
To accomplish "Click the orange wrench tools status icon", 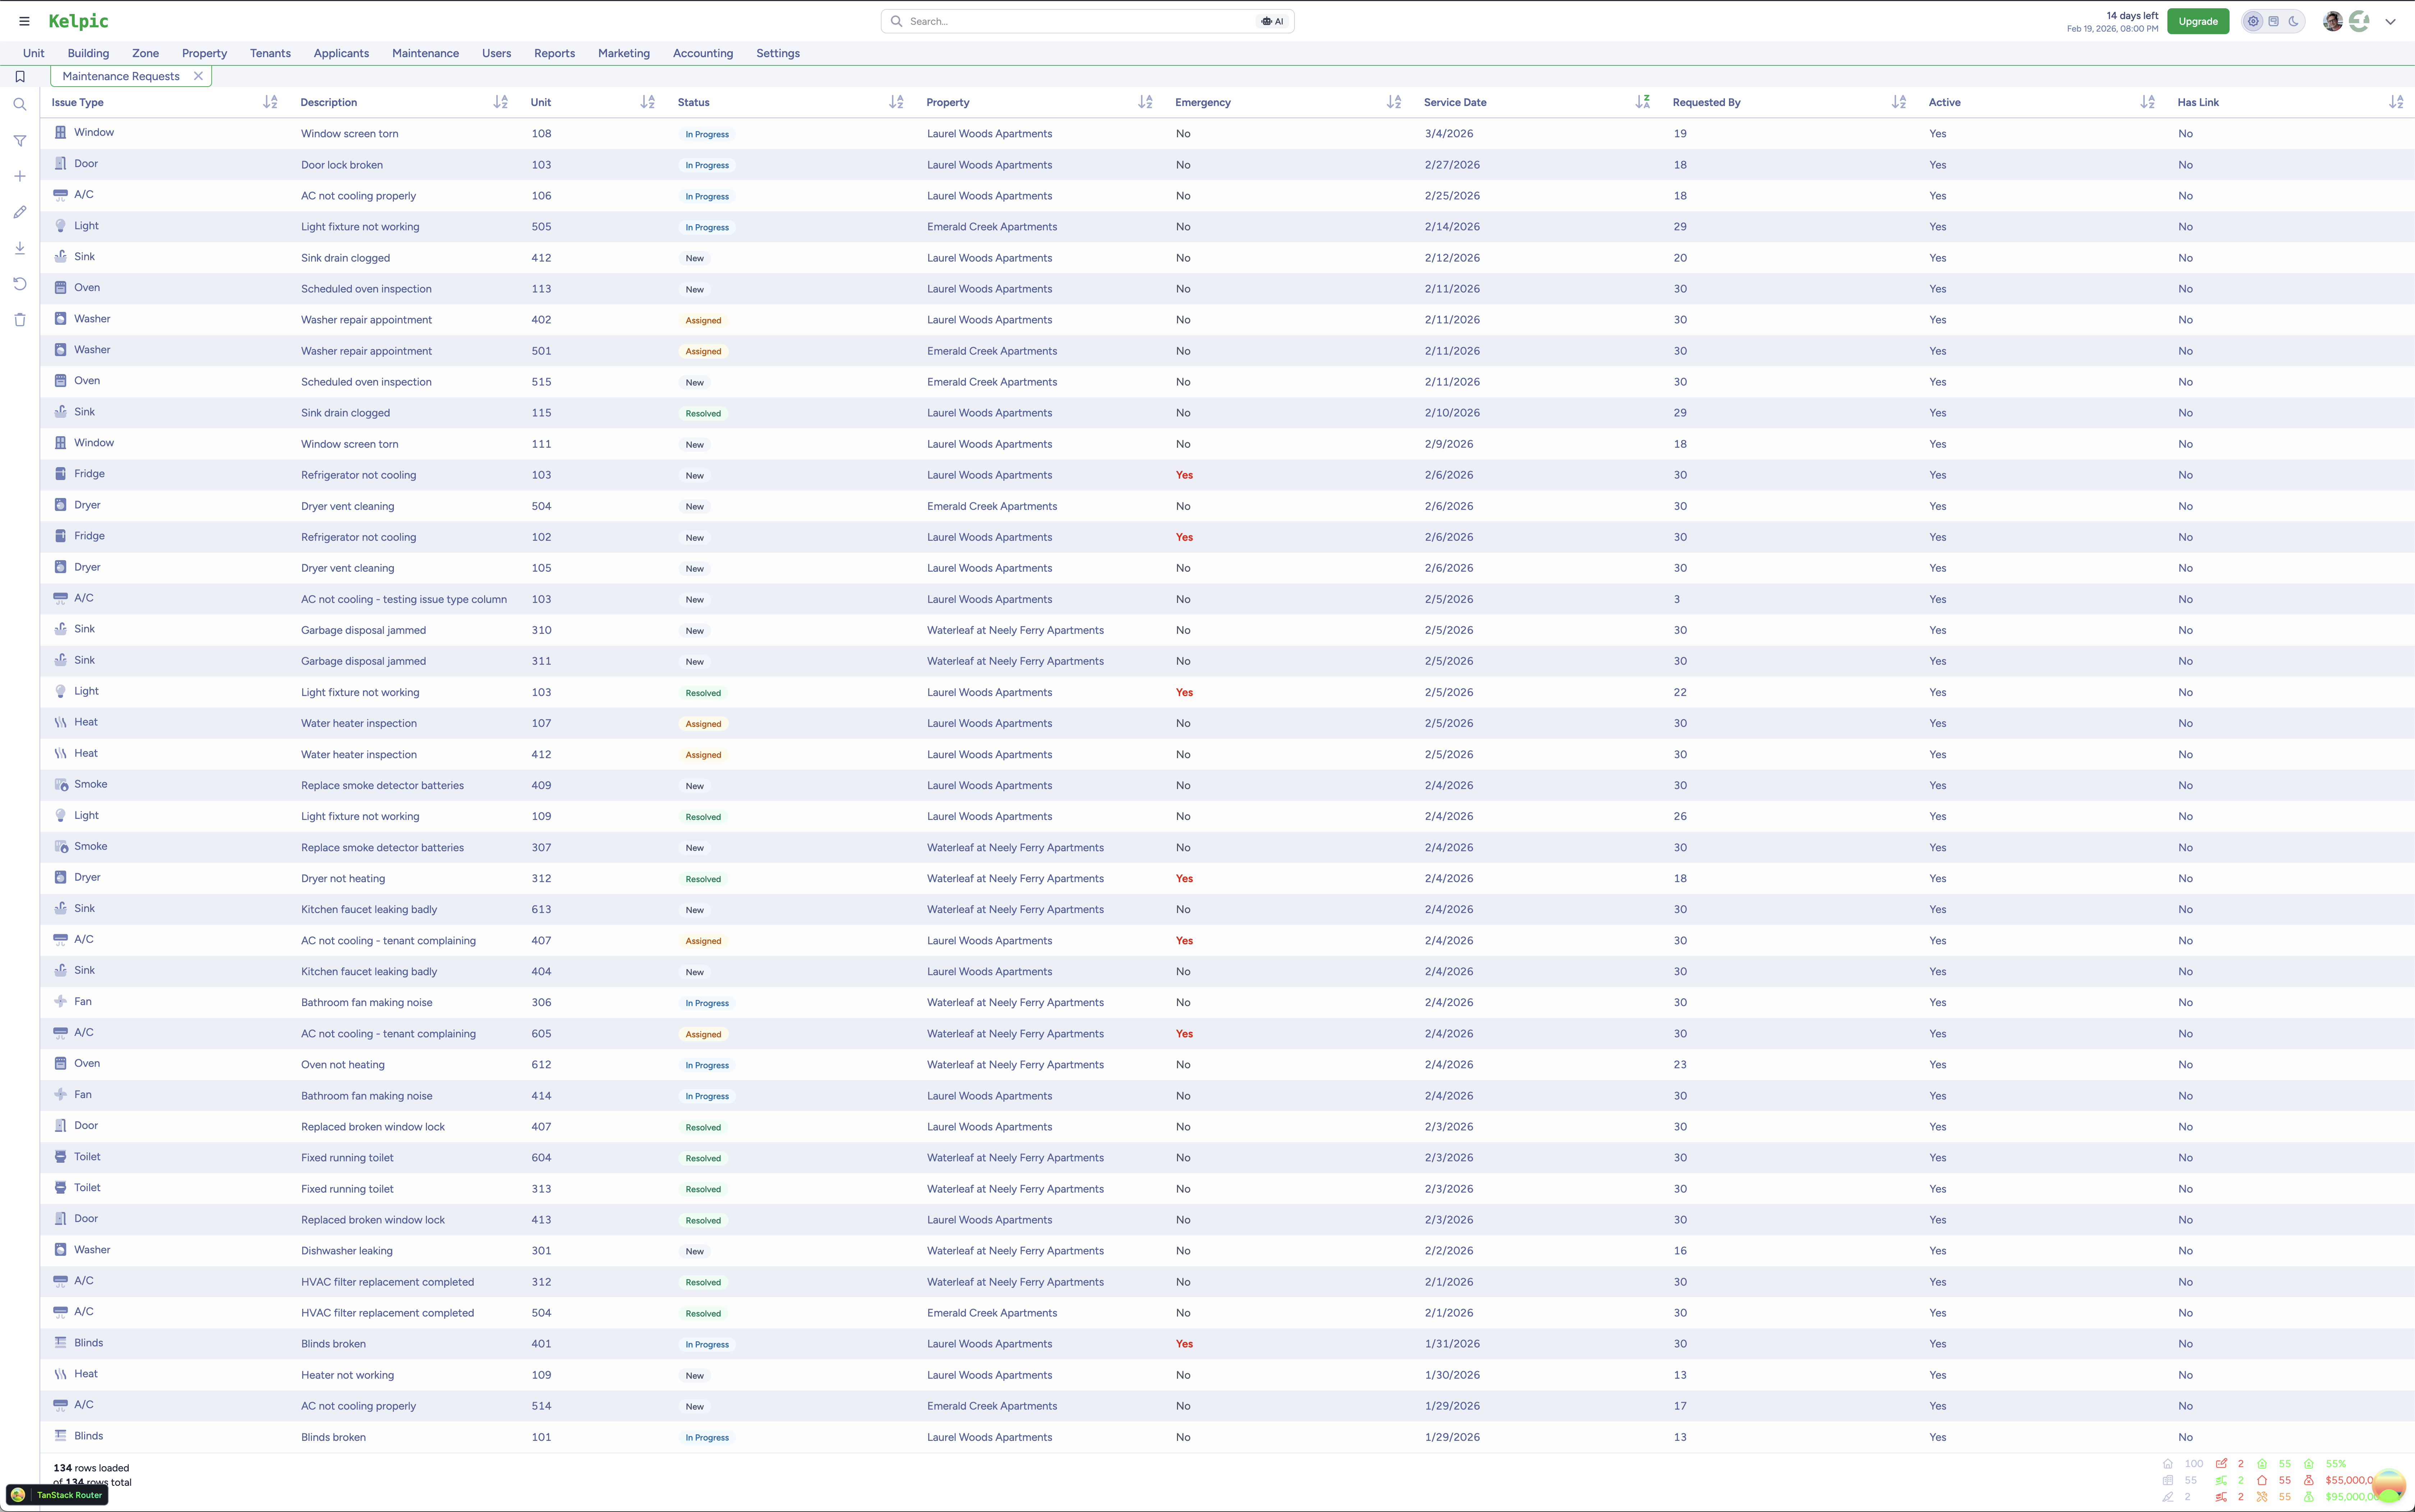I will coord(2262,1497).
